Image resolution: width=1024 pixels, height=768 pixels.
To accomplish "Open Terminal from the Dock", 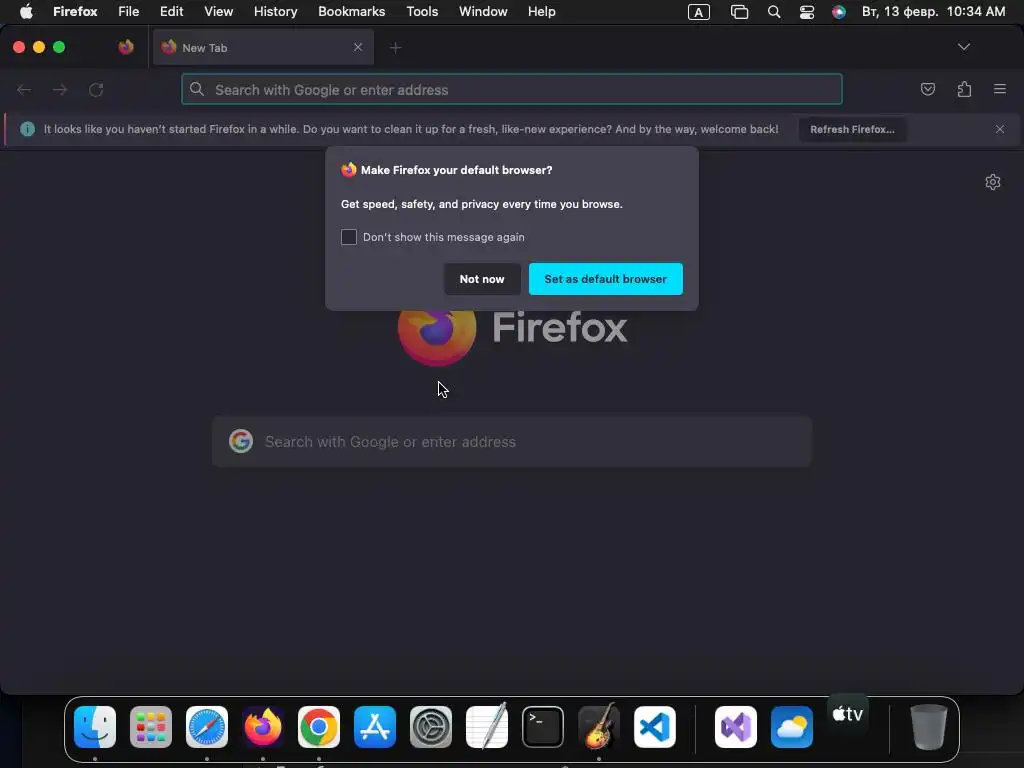I will pyautogui.click(x=543, y=727).
